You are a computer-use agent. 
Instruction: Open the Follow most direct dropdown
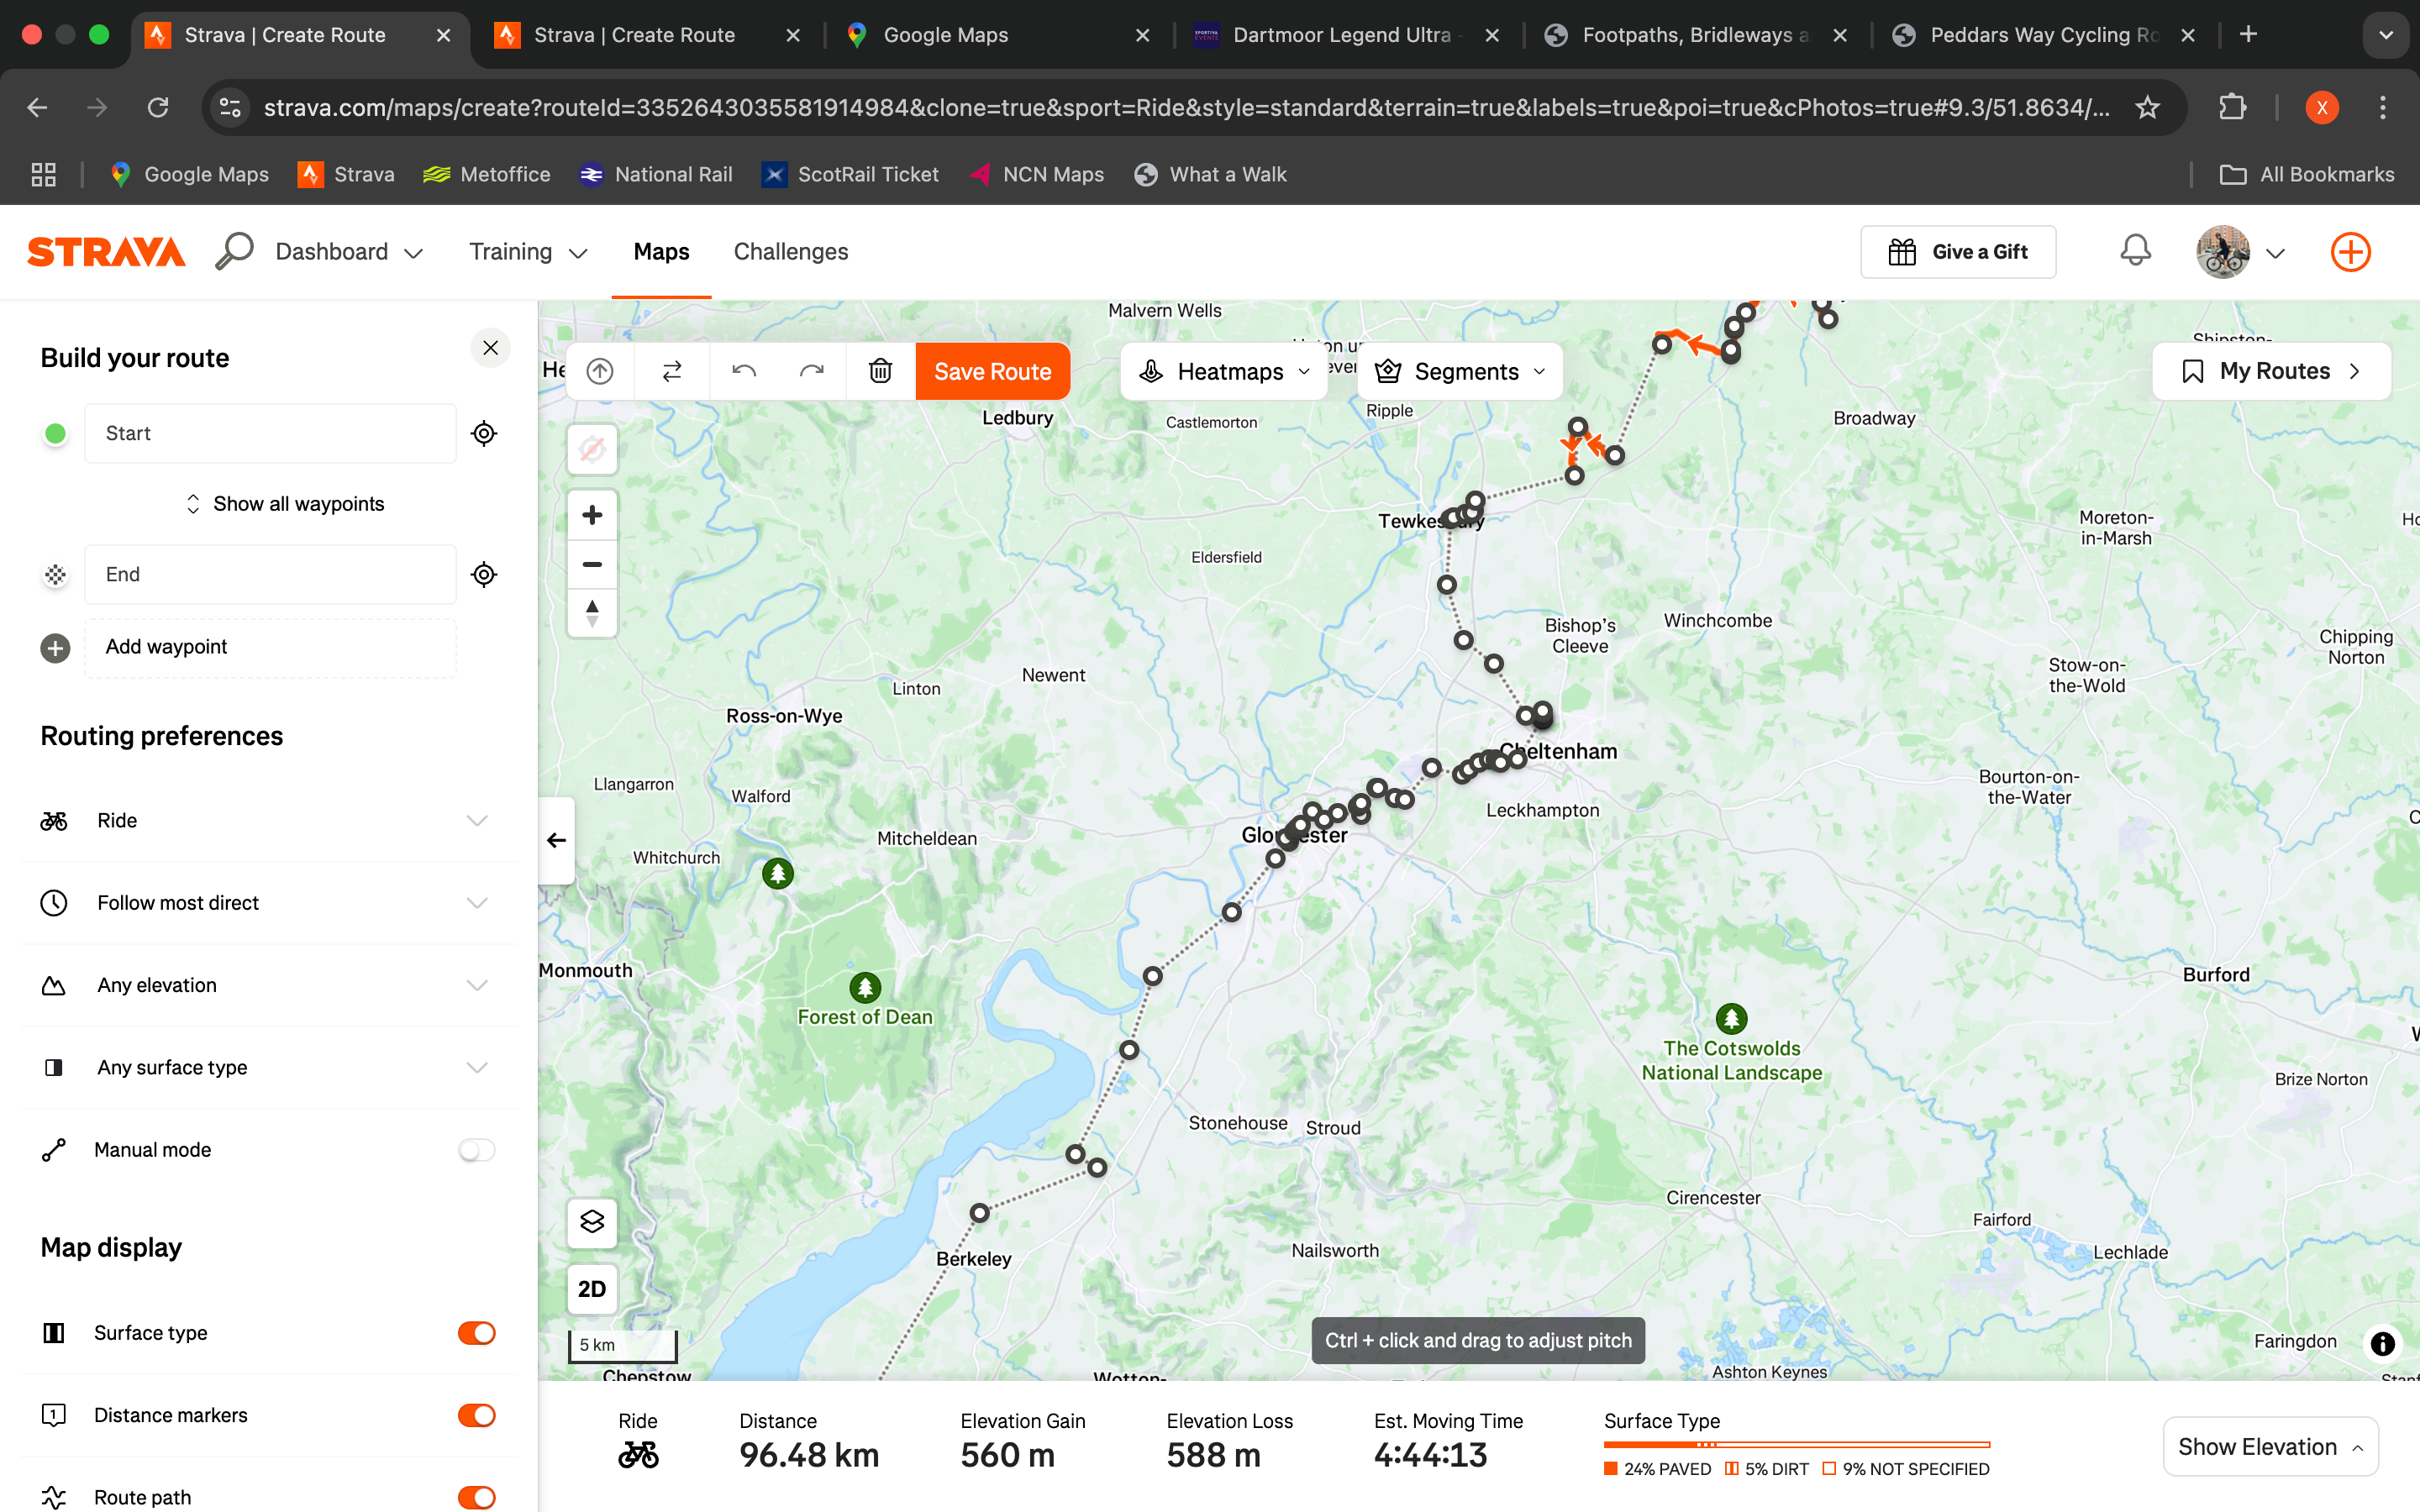click(x=268, y=903)
